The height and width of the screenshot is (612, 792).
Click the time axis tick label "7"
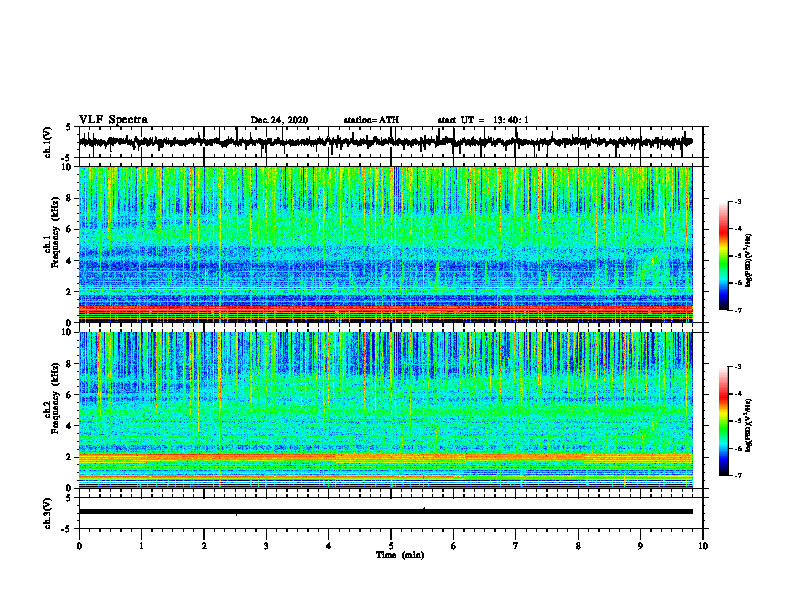click(516, 546)
